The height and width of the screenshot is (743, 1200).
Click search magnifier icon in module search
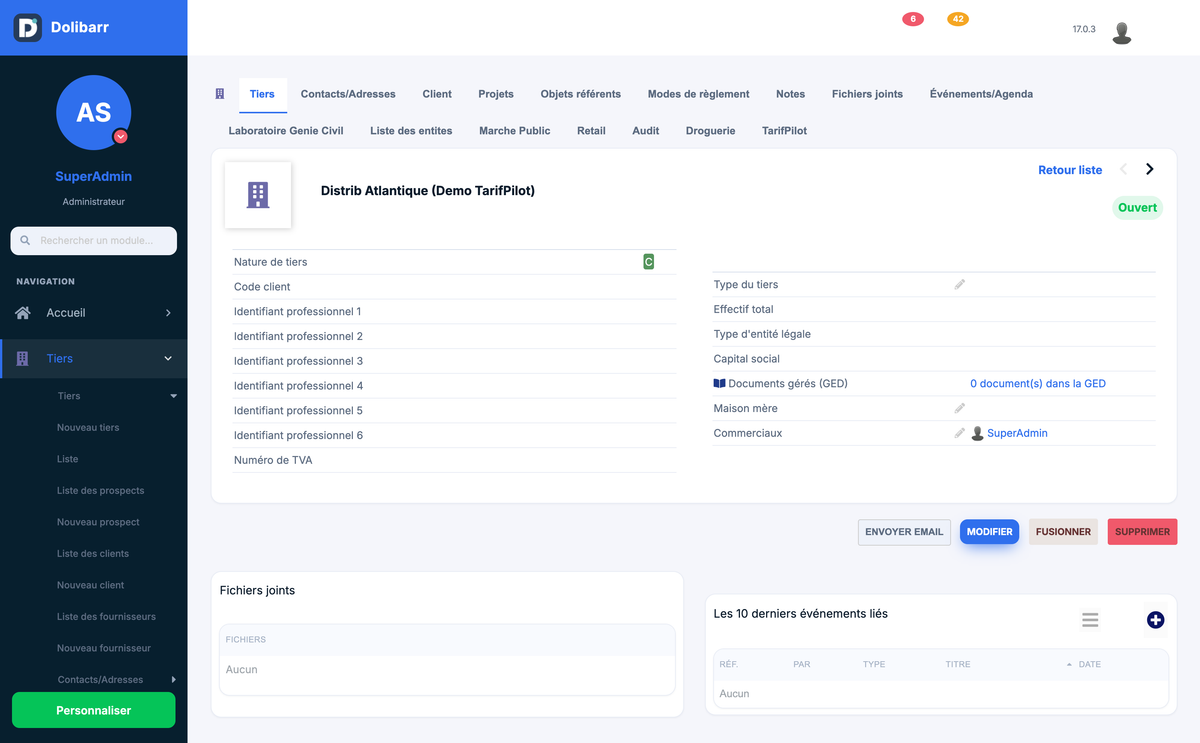pyautogui.click(x=26, y=241)
